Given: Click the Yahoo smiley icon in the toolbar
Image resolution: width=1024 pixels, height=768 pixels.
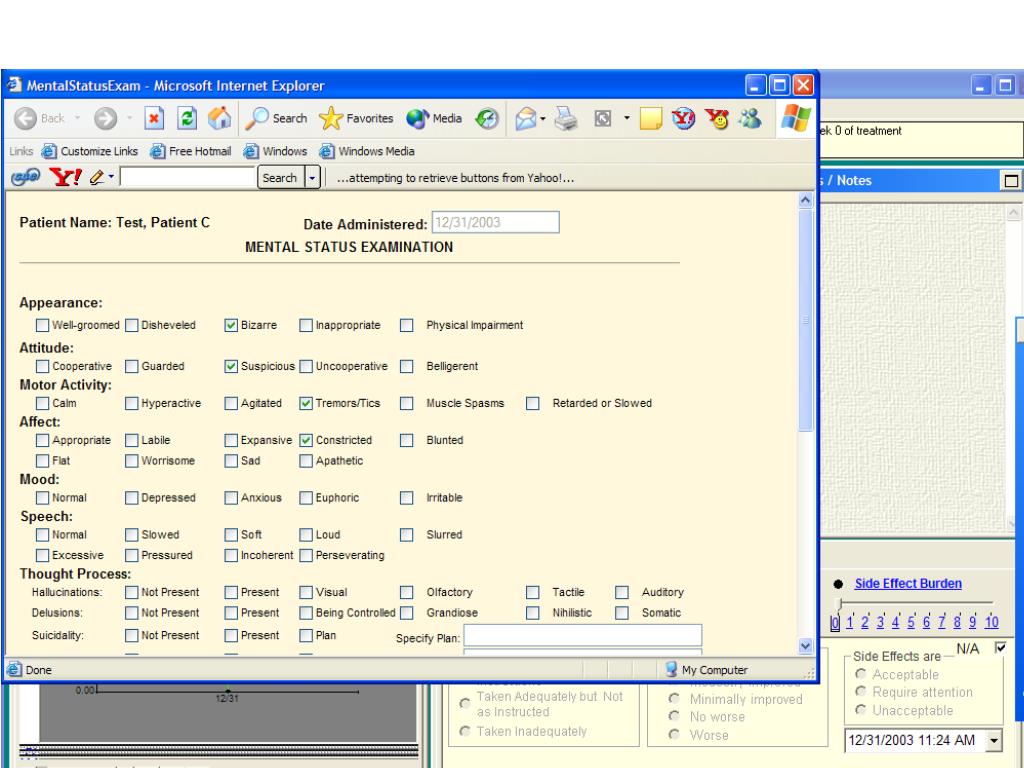Looking at the screenshot, I should coord(717,119).
